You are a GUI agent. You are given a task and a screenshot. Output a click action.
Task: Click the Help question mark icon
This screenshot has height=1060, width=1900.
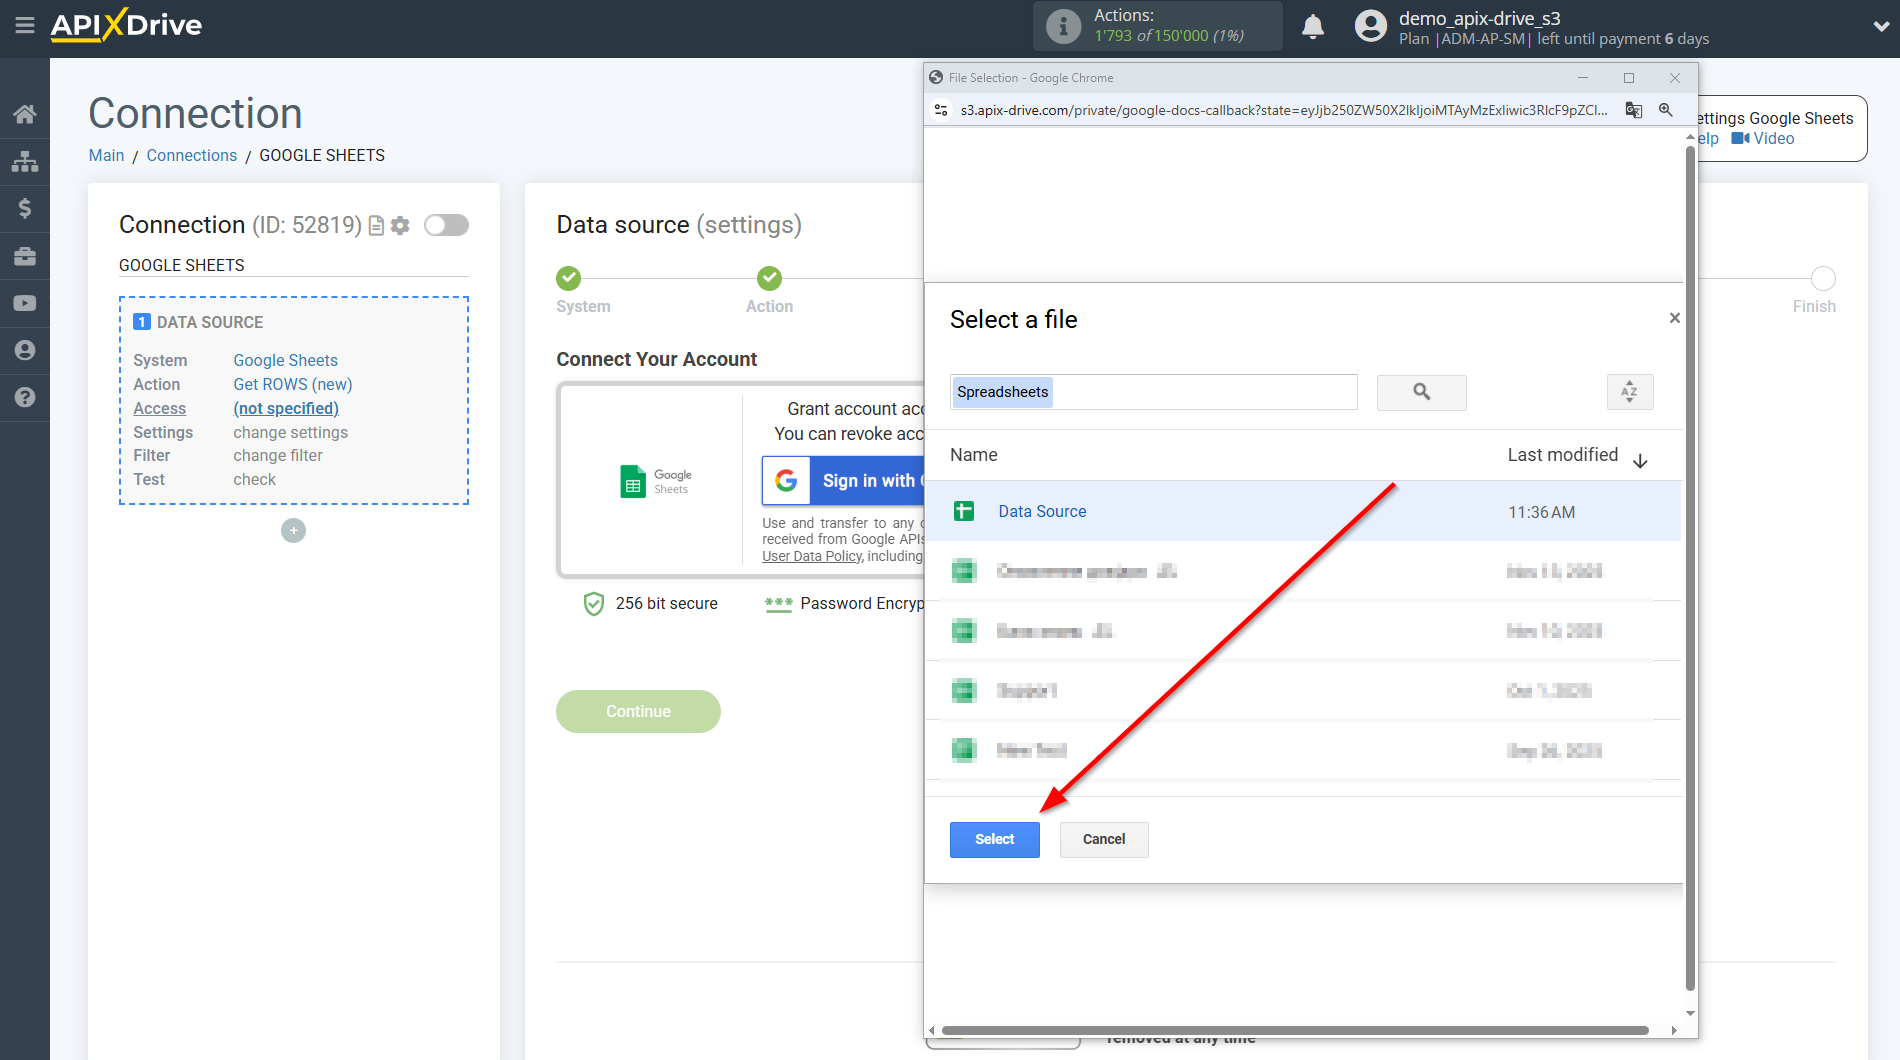(x=25, y=397)
